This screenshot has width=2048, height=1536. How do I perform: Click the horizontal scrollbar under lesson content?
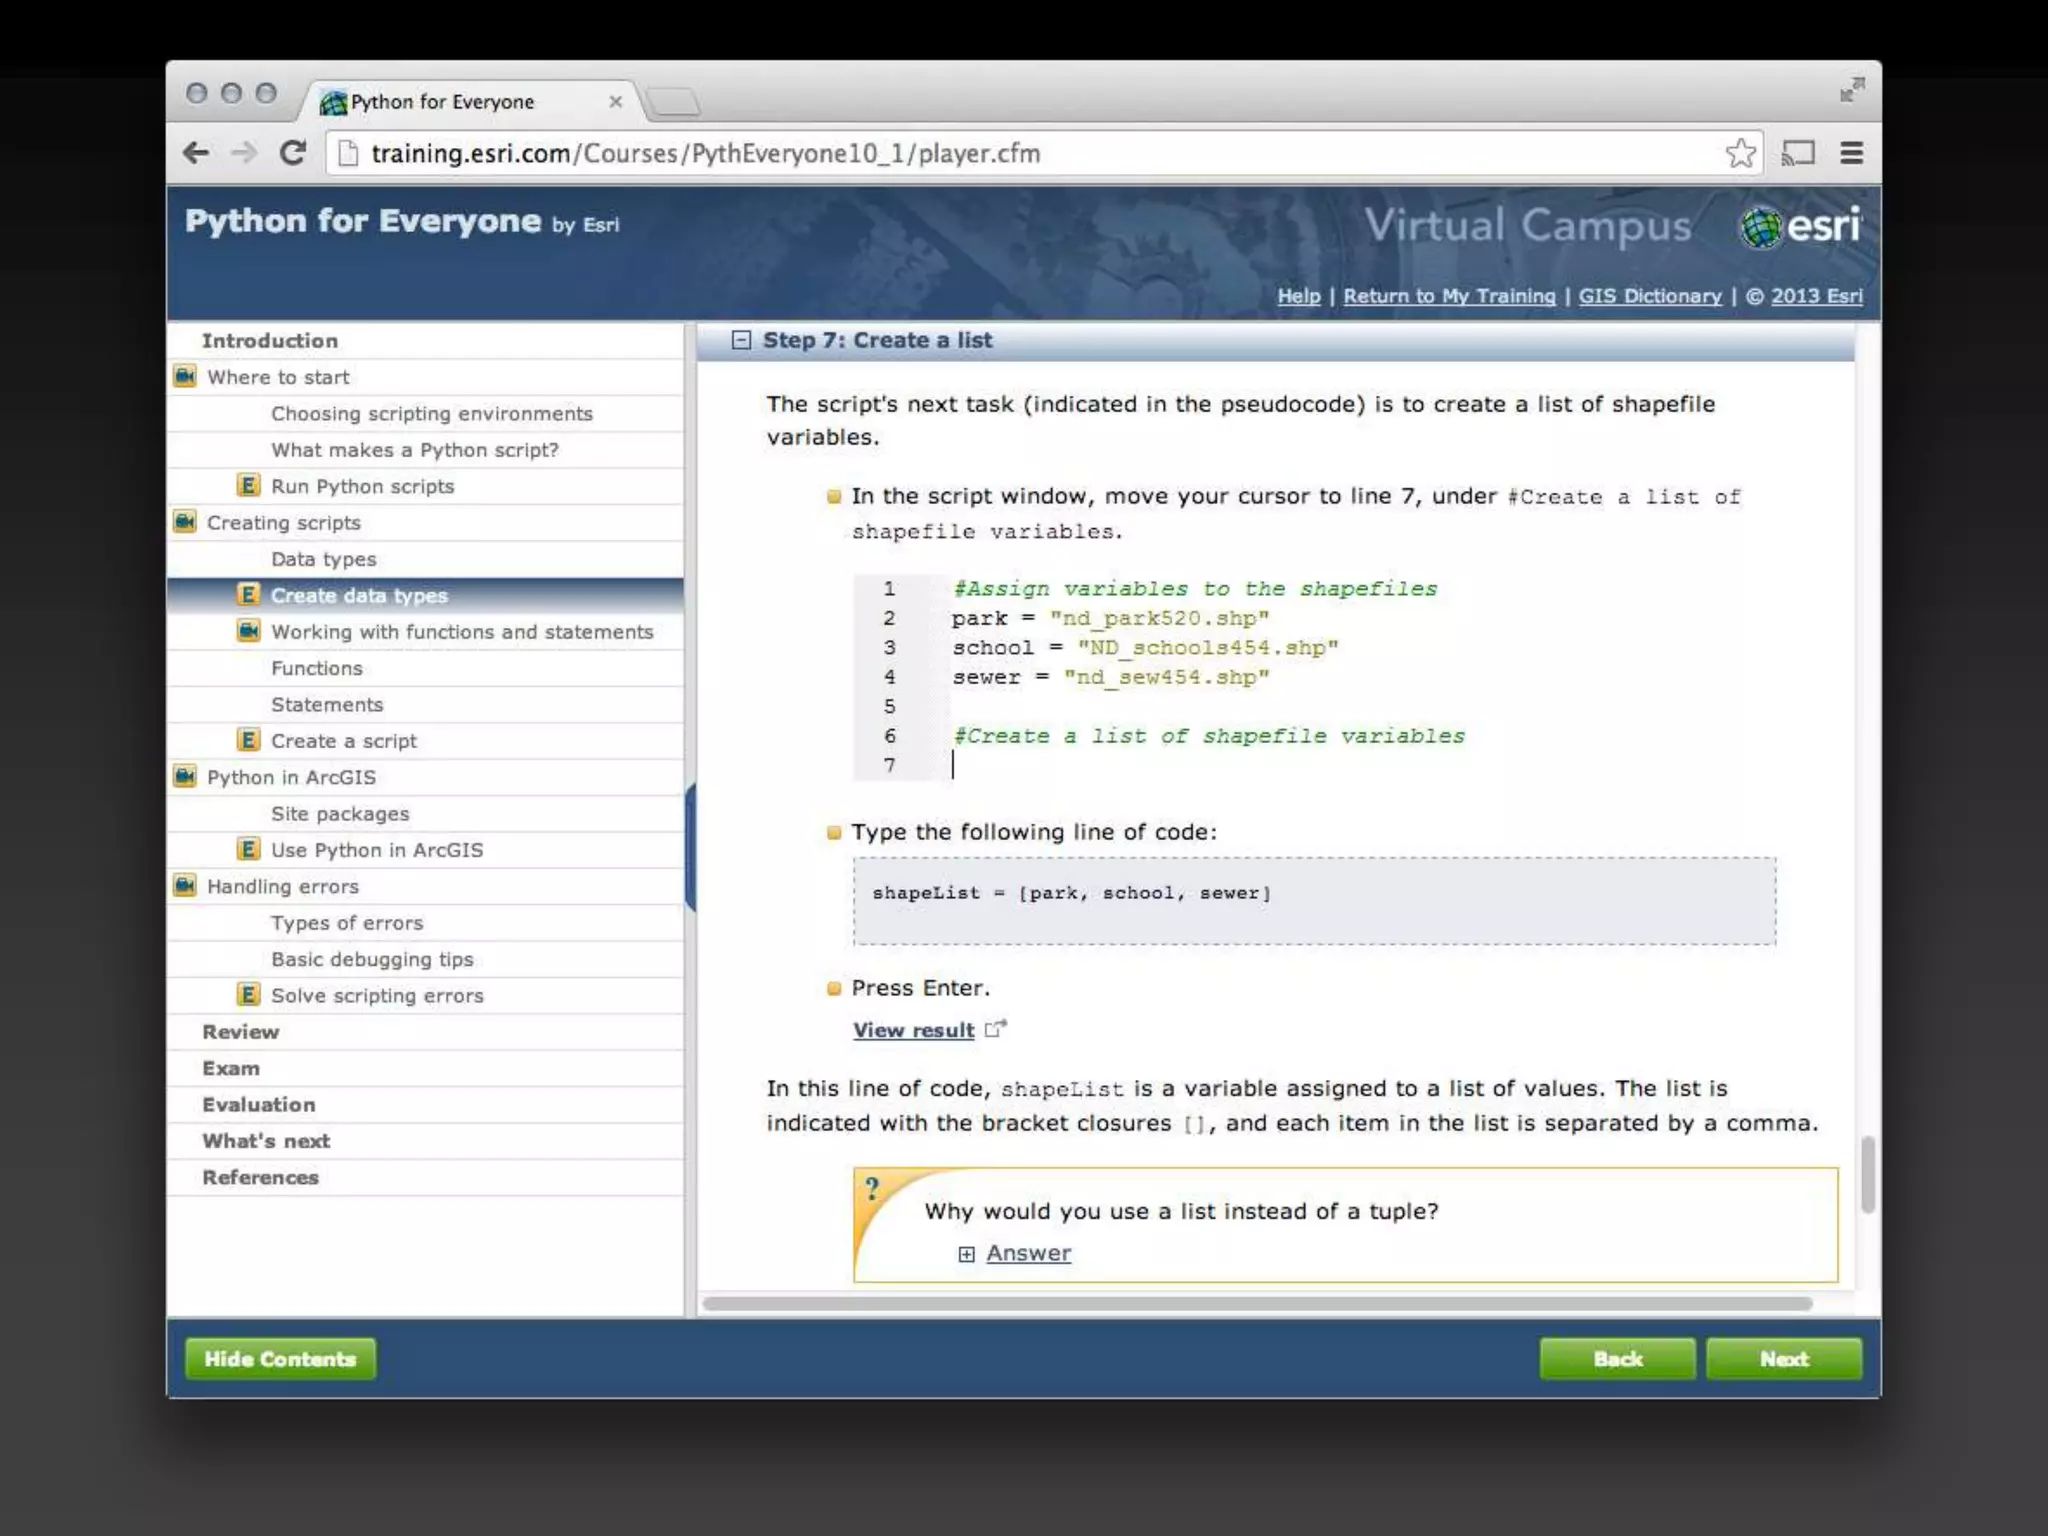1256,1303
